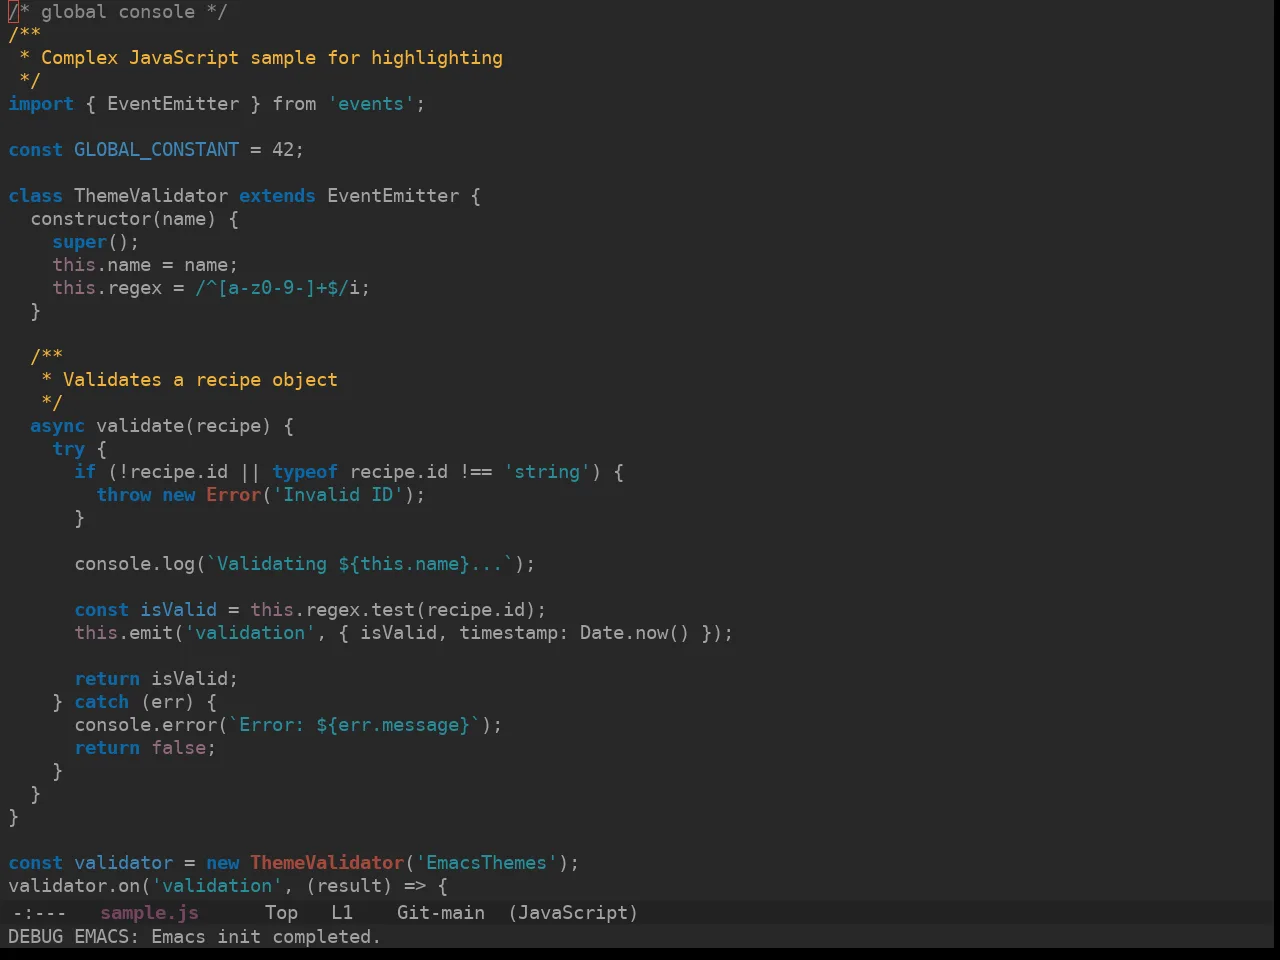Click the 'Error' constructor after new
The height and width of the screenshot is (960, 1280).
click(233, 495)
